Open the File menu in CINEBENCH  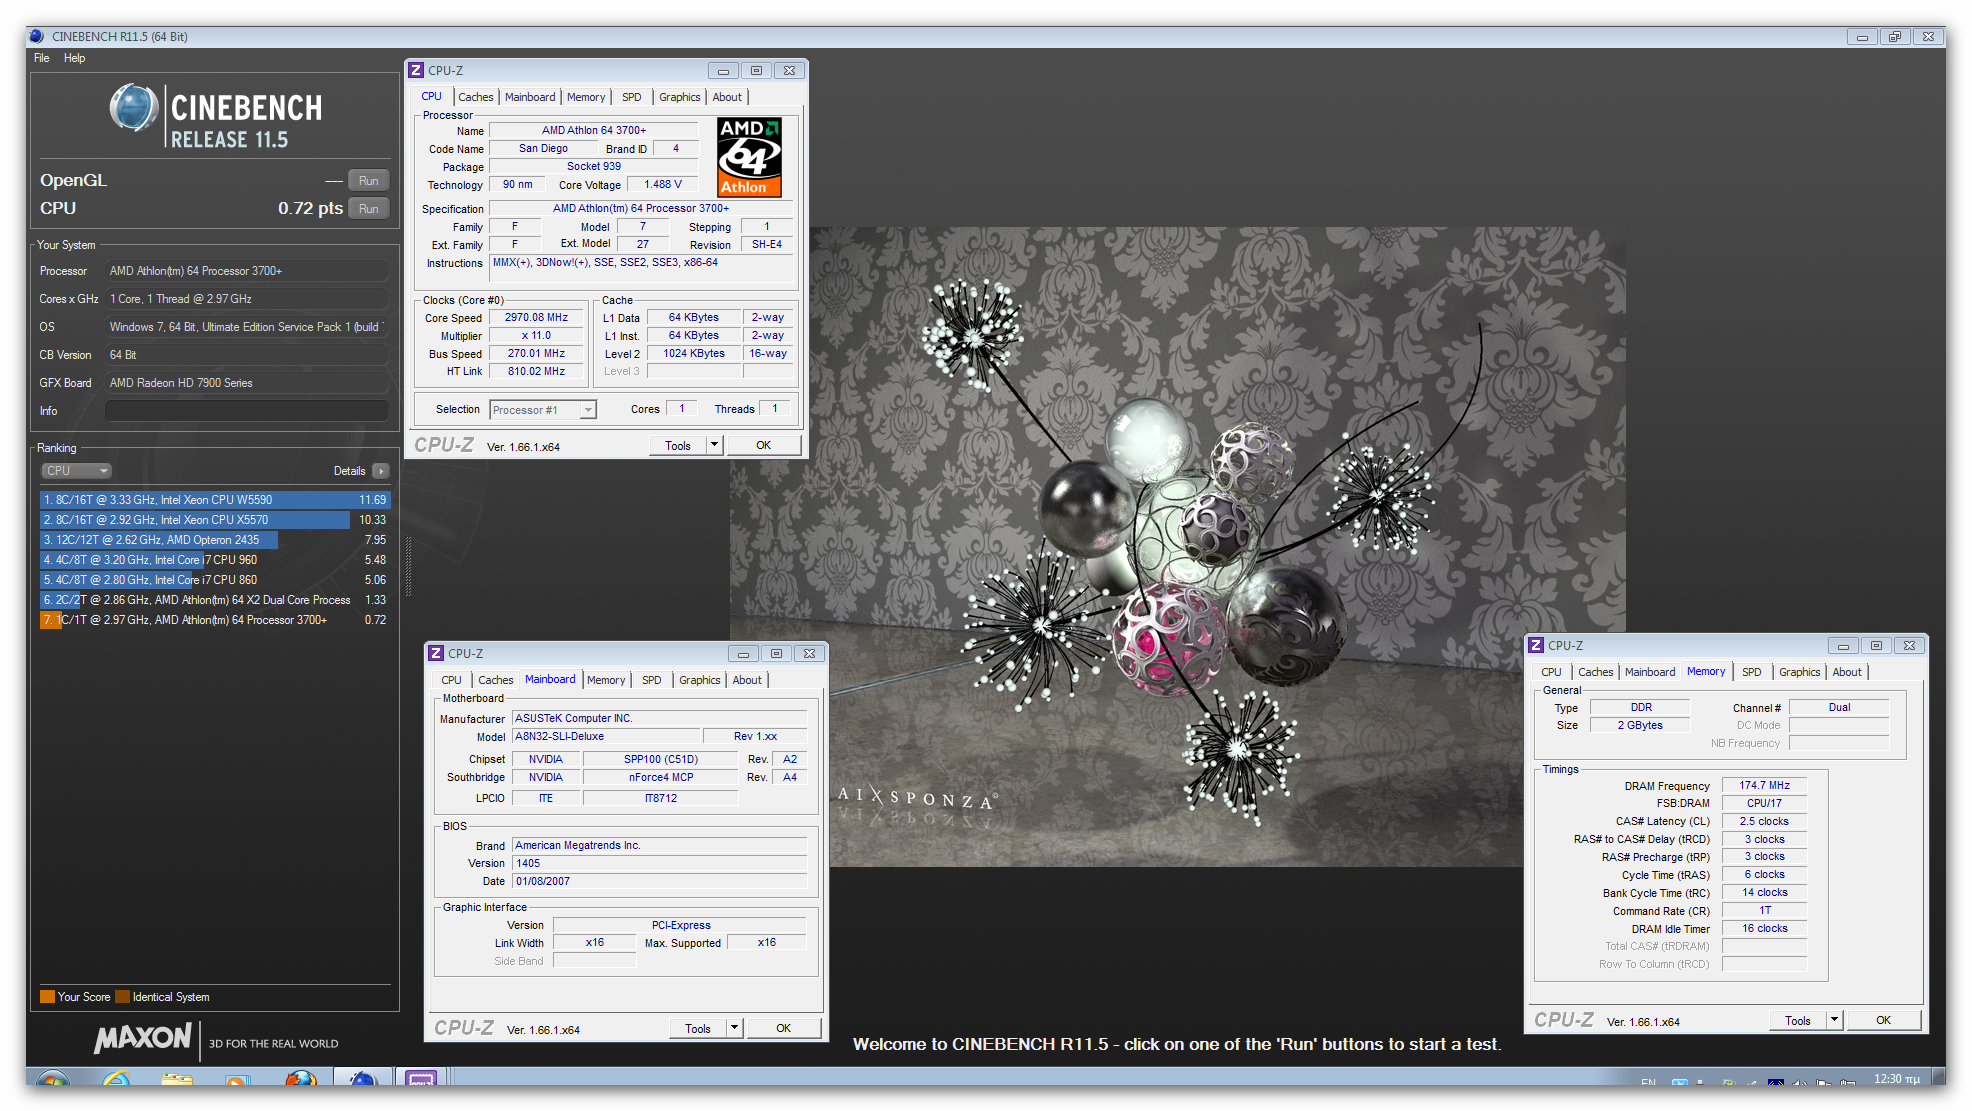tap(41, 58)
